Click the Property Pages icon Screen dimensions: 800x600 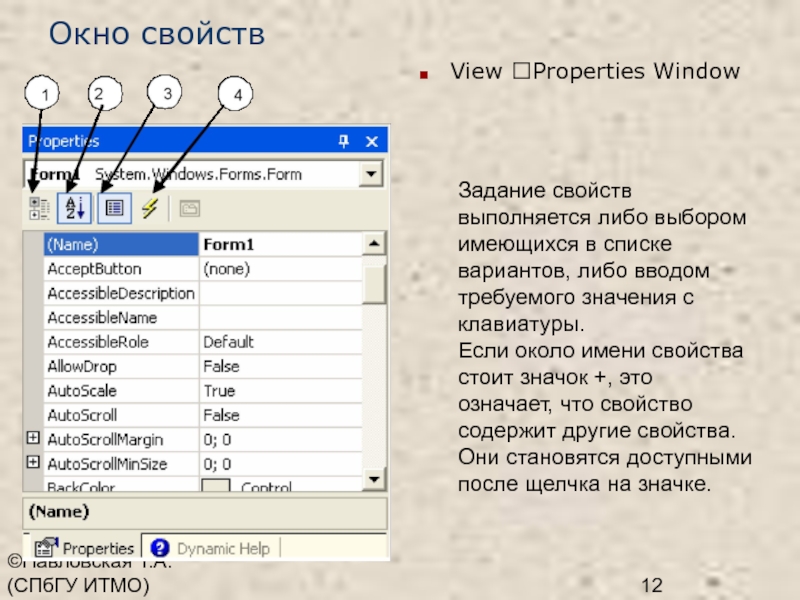(189, 208)
